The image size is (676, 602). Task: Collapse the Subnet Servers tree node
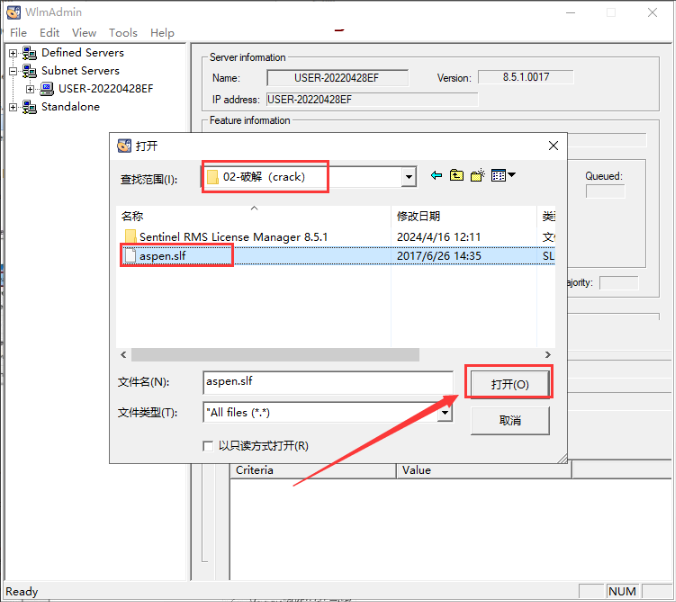click(13, 71)
